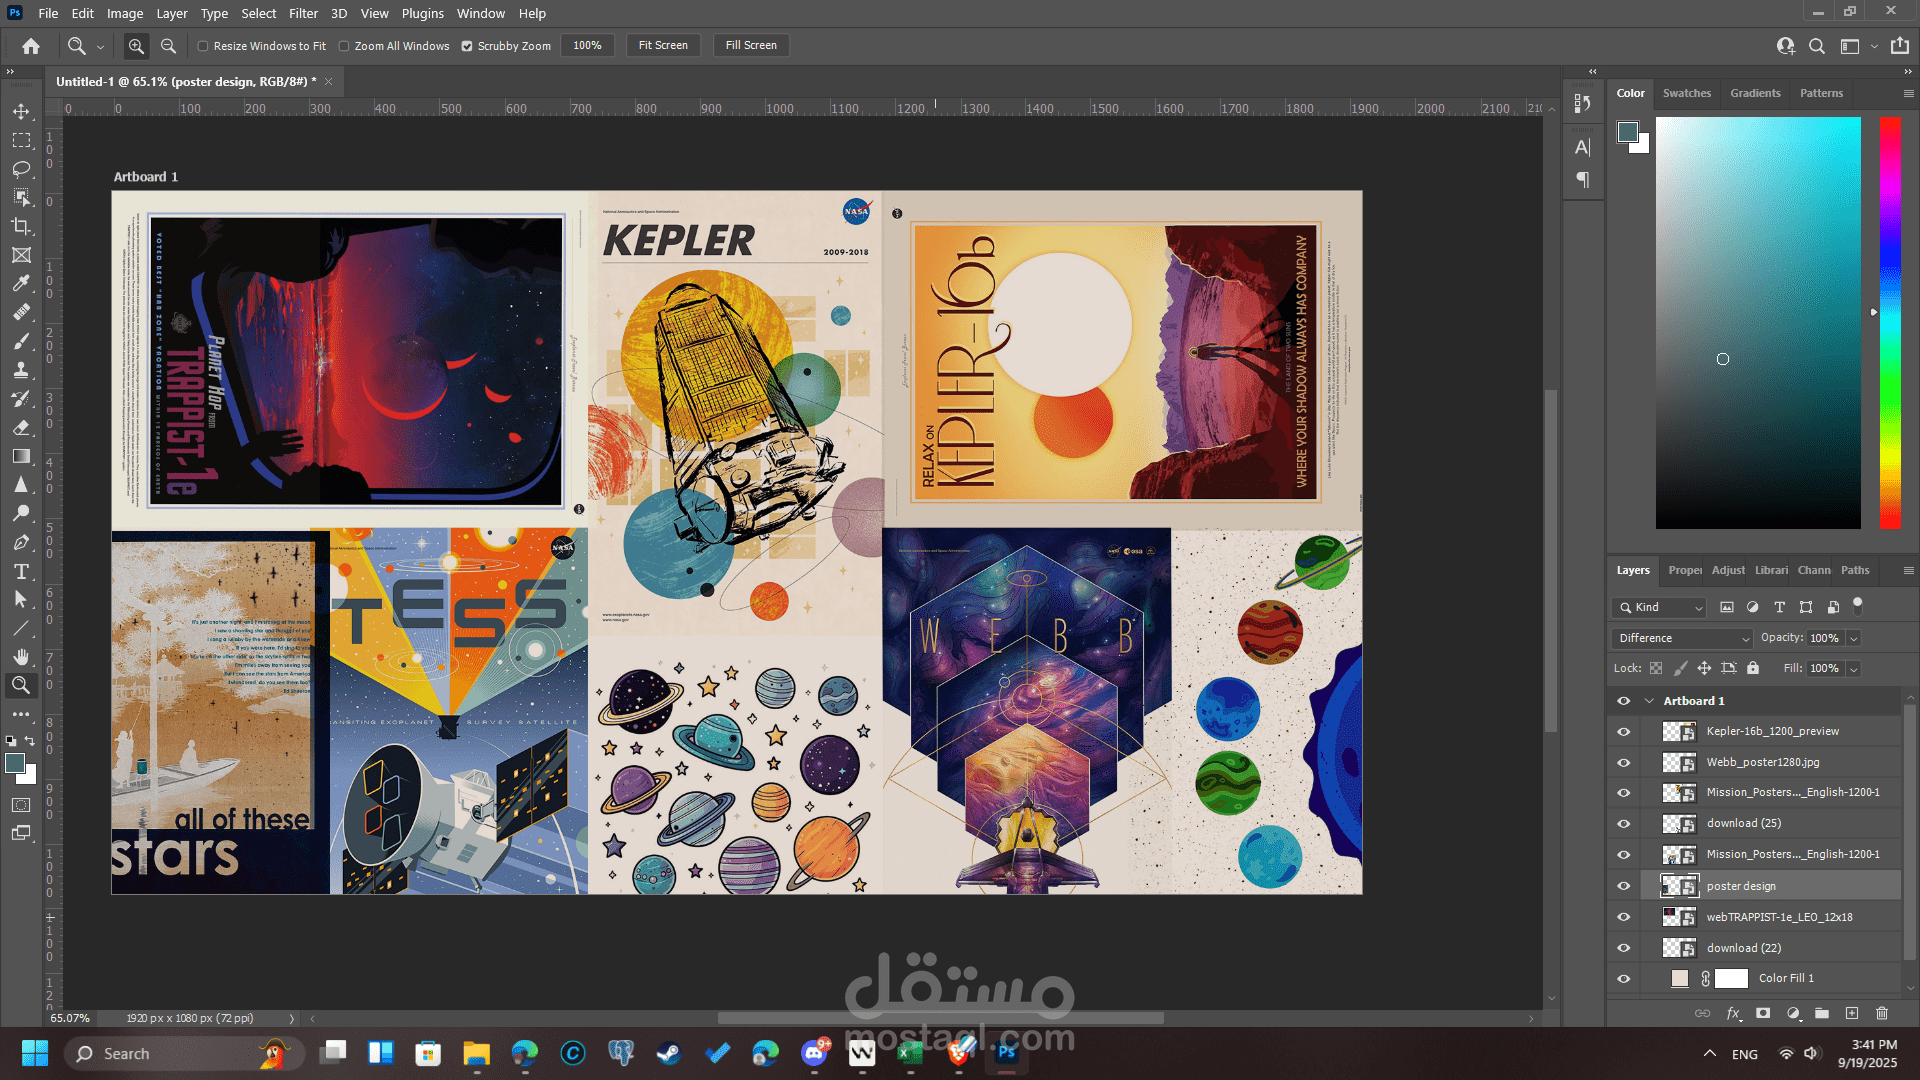This screenshot has height=1080, width=1920.
Task: Open the Filter menu
Action: [303, 13]
